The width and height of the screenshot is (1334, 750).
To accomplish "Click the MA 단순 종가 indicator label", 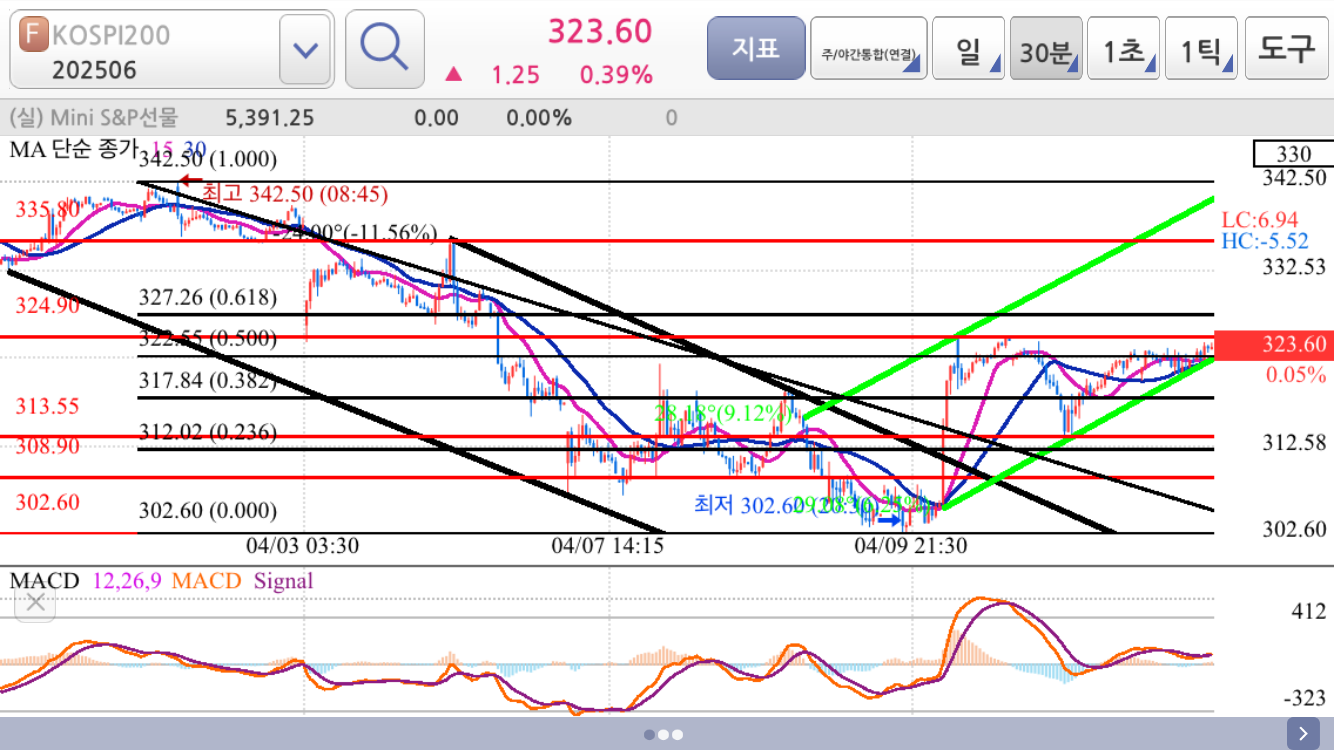I will [x=72, y=150].
